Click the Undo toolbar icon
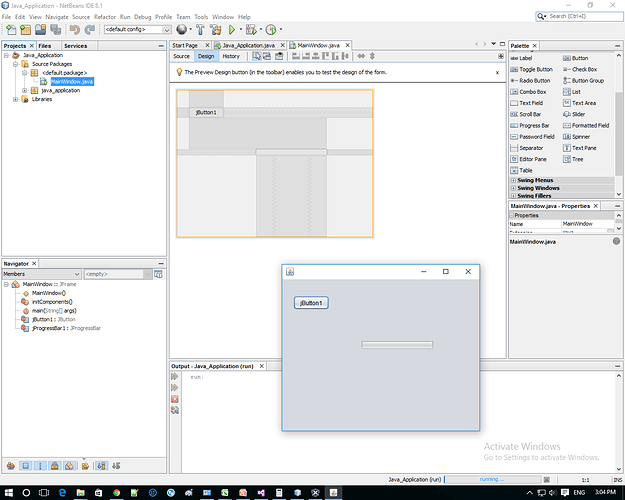Viewport: 625px width, 500px height. click(72, 30)
